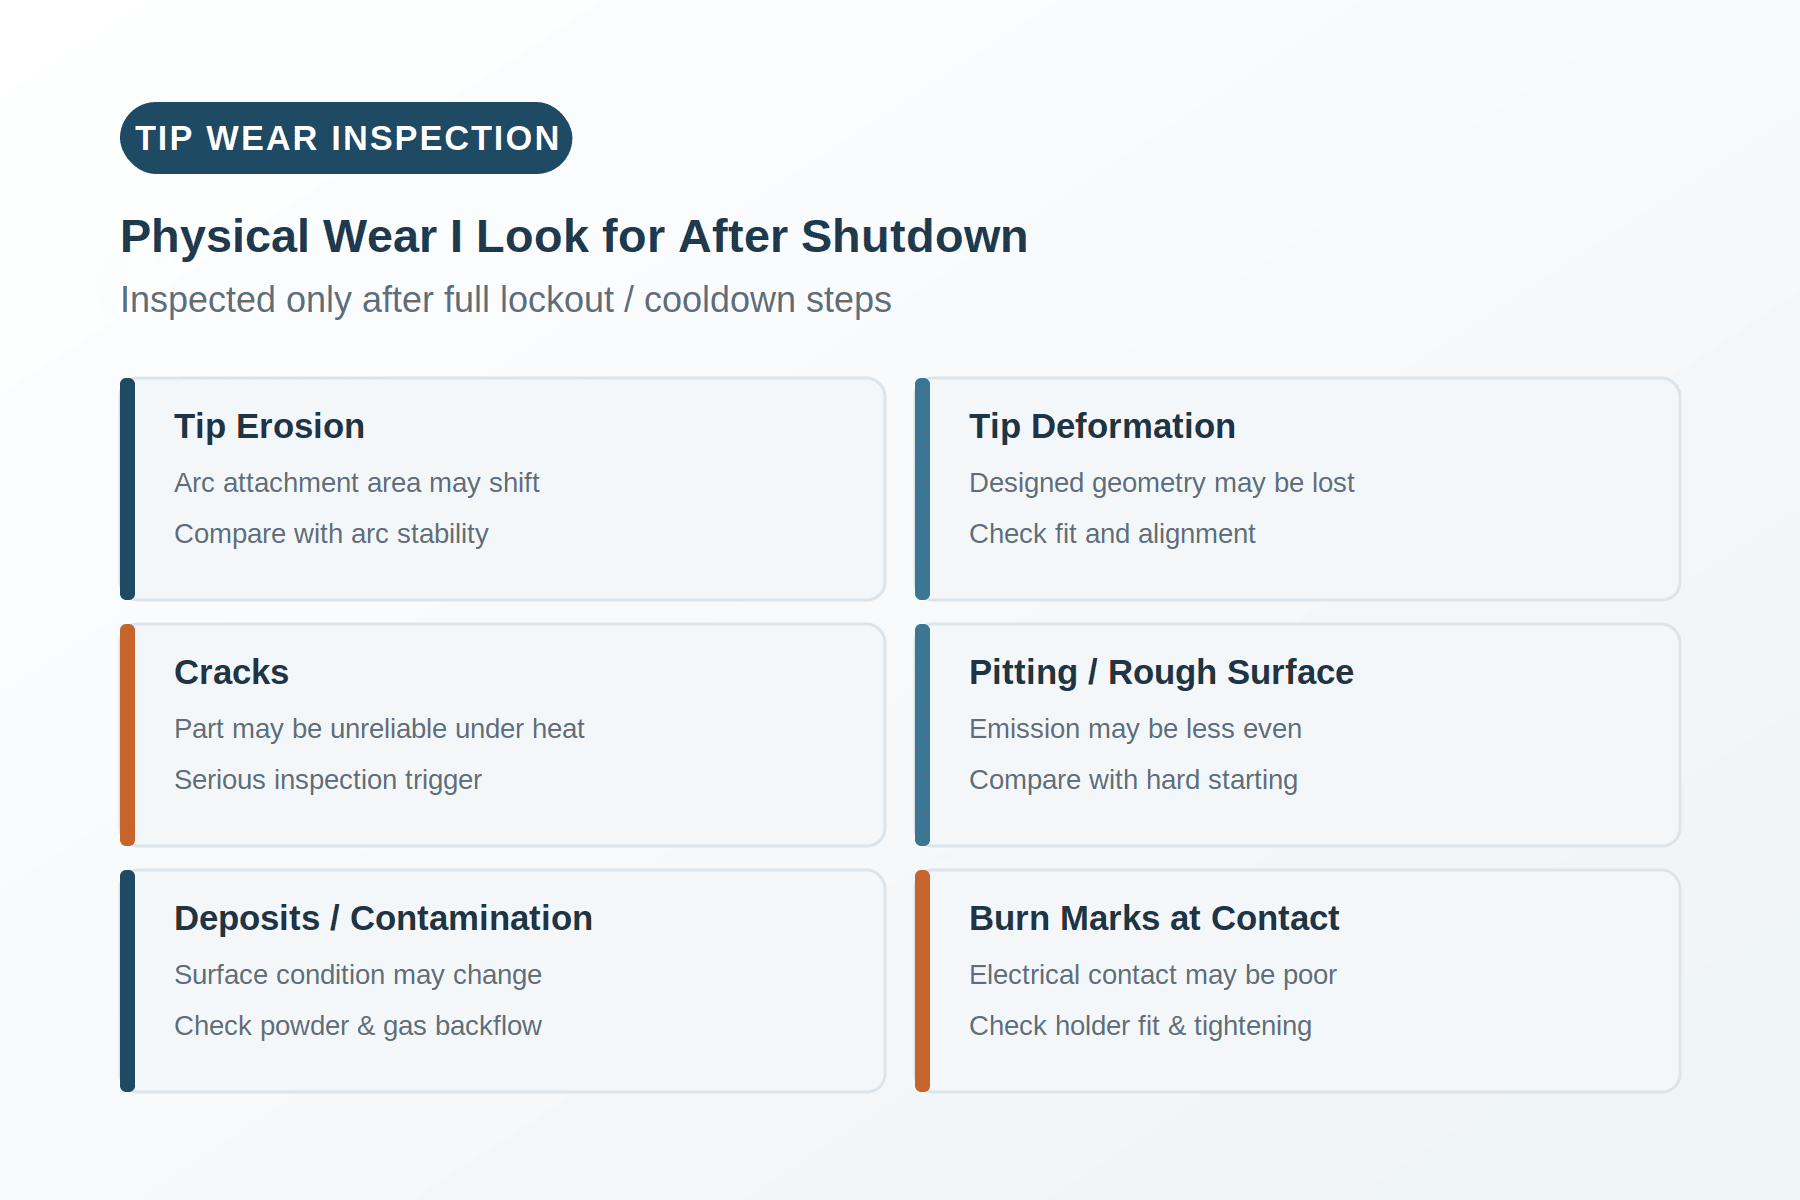
Task: Click the blue bar beside Tip Deformation
Action: (922, 489)
